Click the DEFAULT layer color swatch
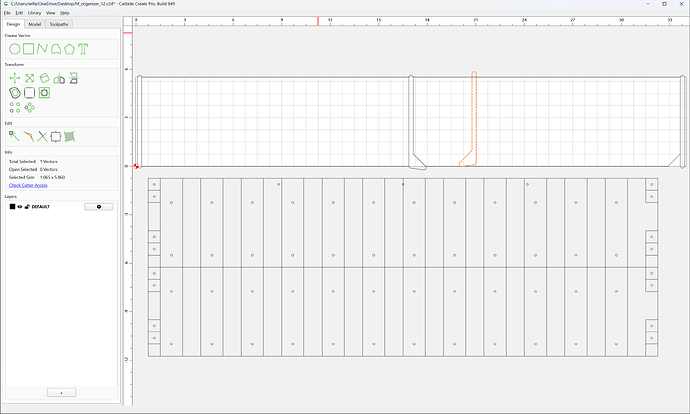Image resolution: width=690 pixels, height=414 pixels. pos(12,207)
